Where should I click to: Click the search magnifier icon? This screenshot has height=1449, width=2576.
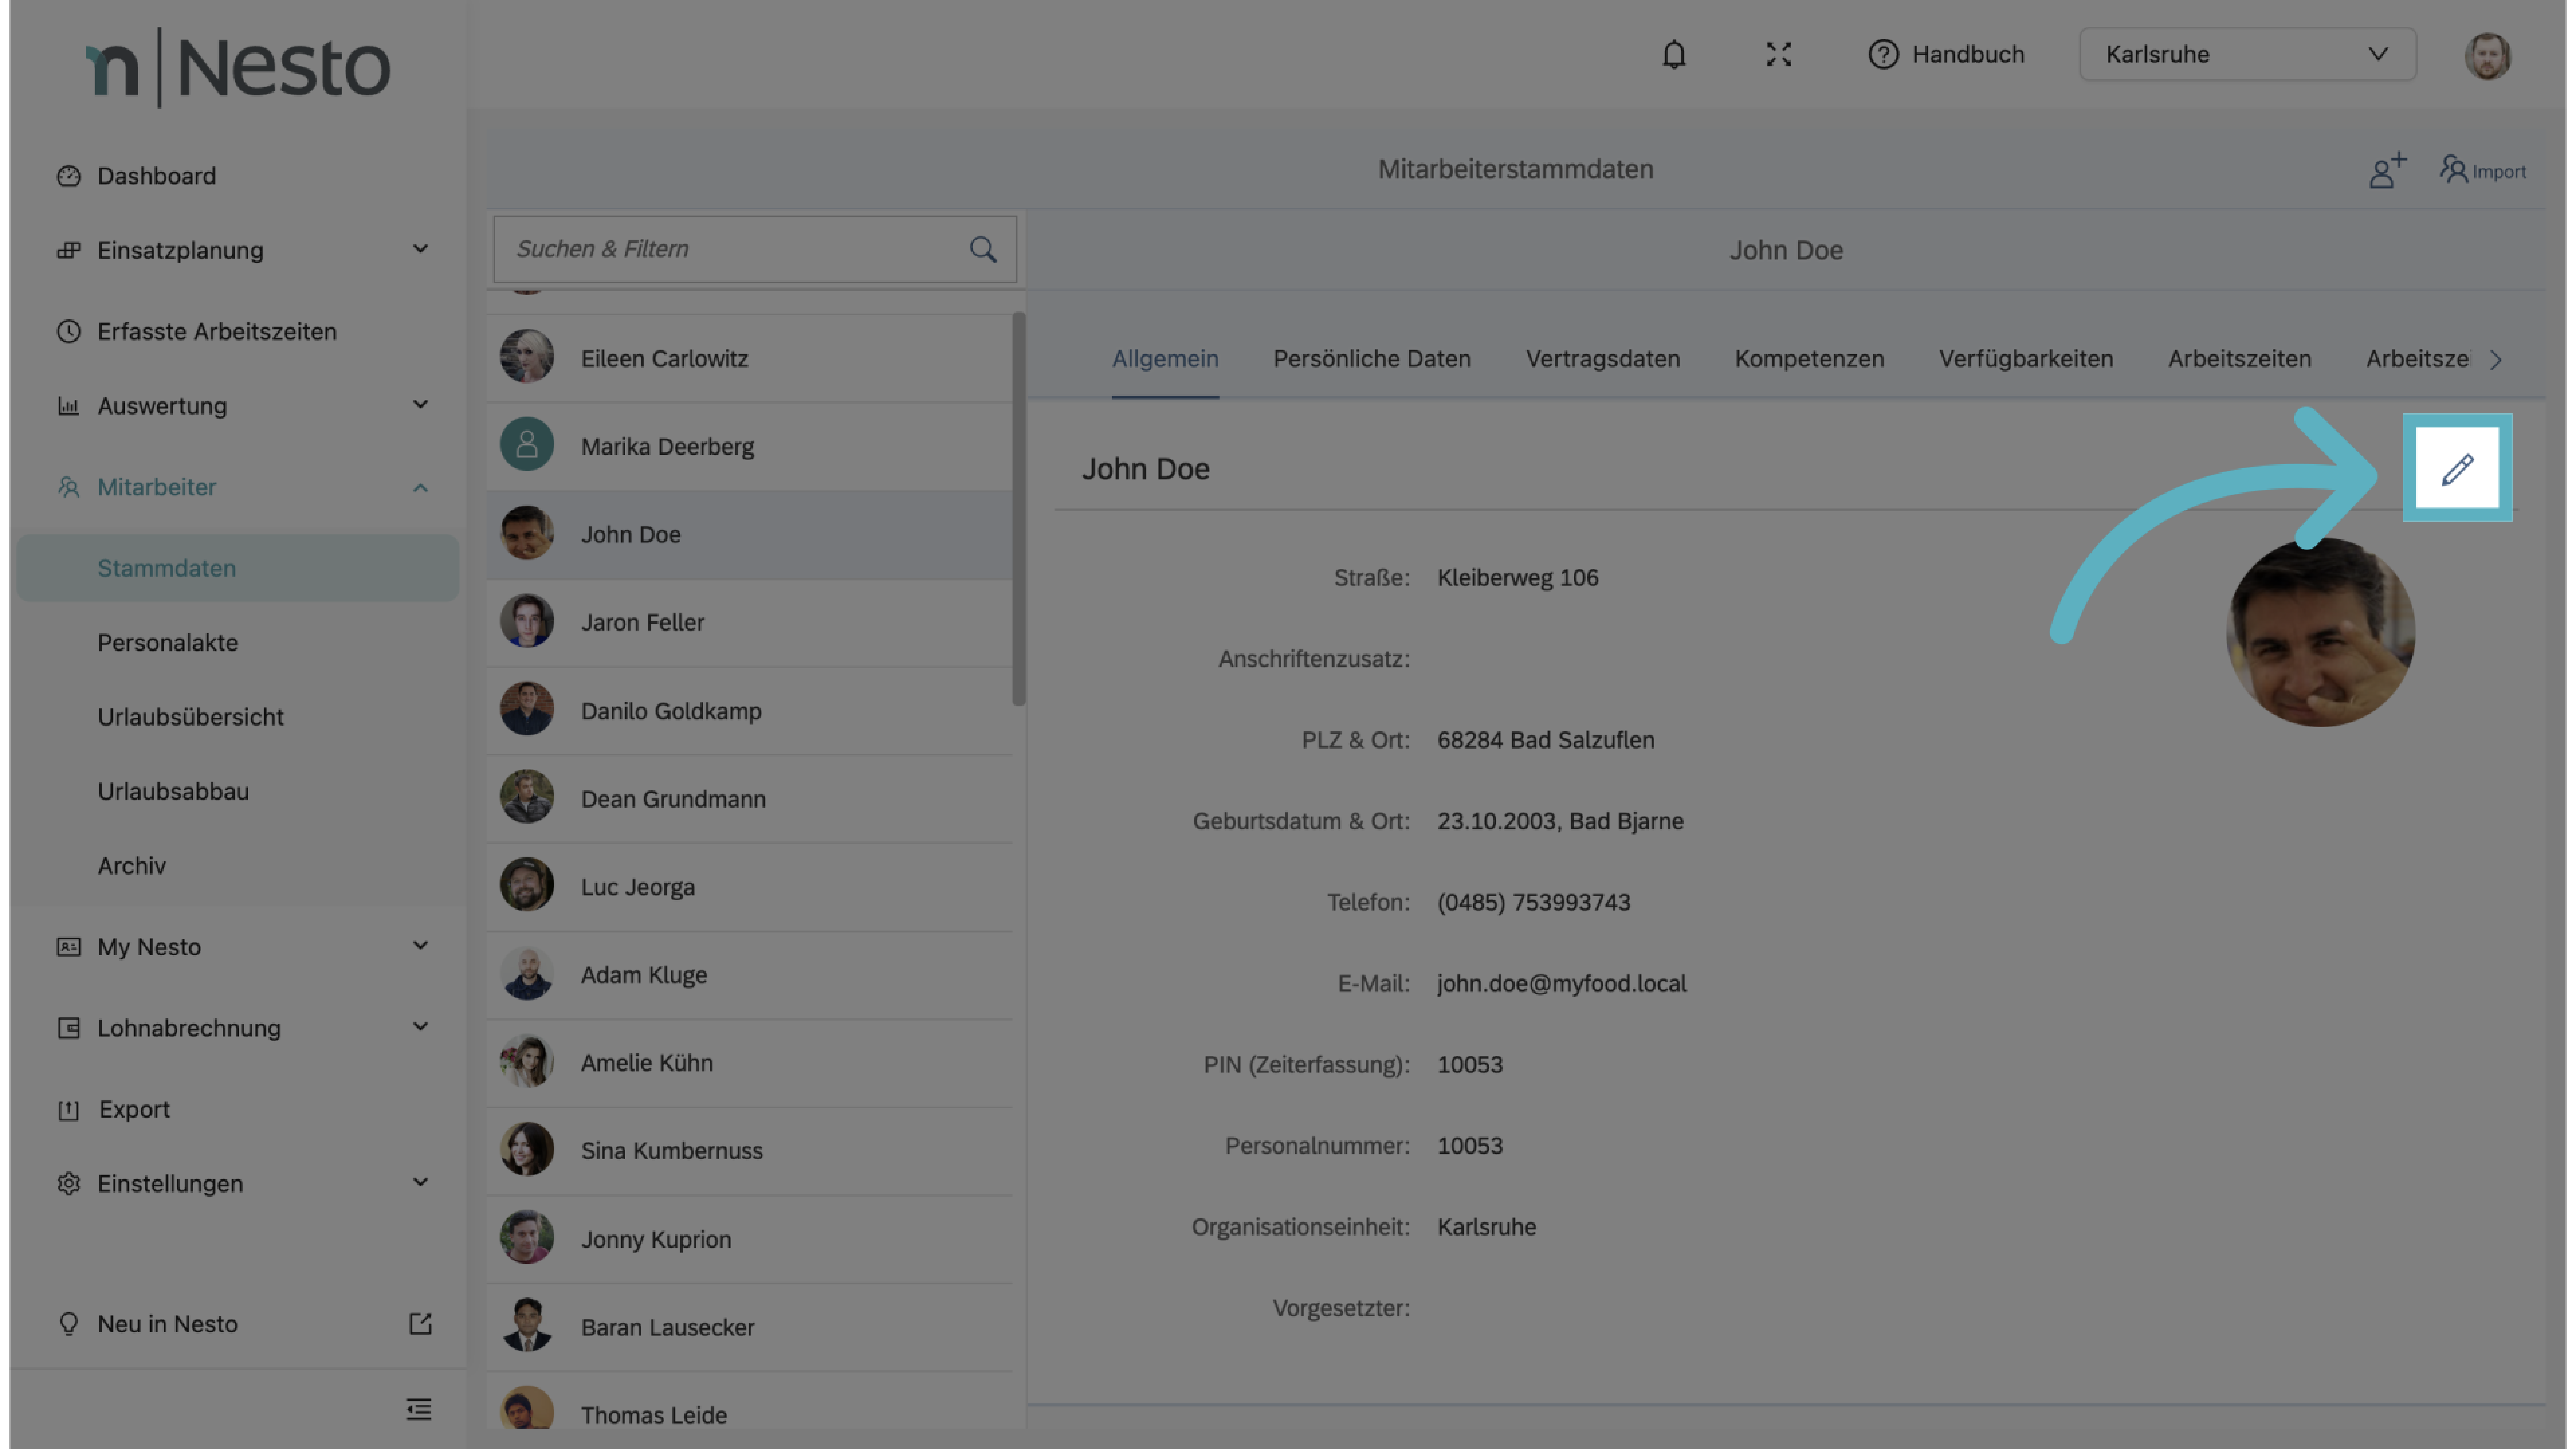[983, 249]
